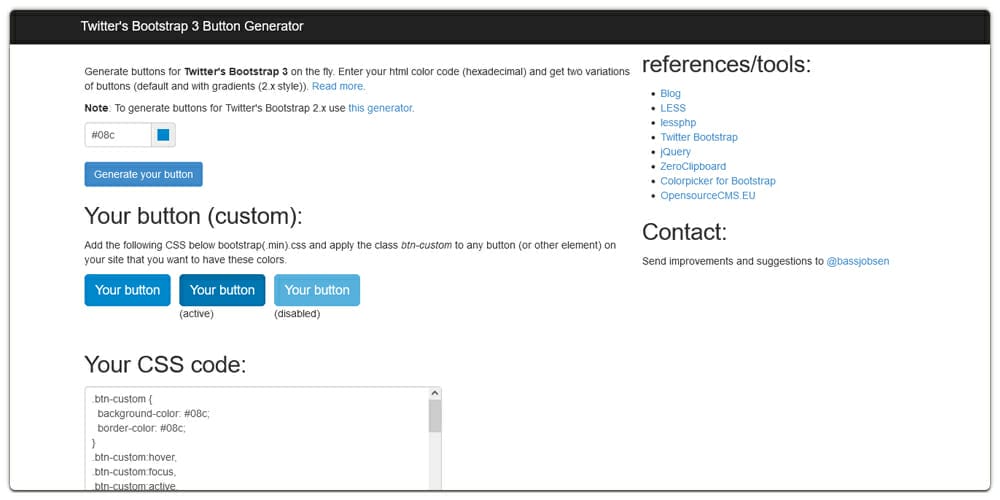
Task: Open the LESS reference link
Action: pyautogui.click(x=673, y=108)
